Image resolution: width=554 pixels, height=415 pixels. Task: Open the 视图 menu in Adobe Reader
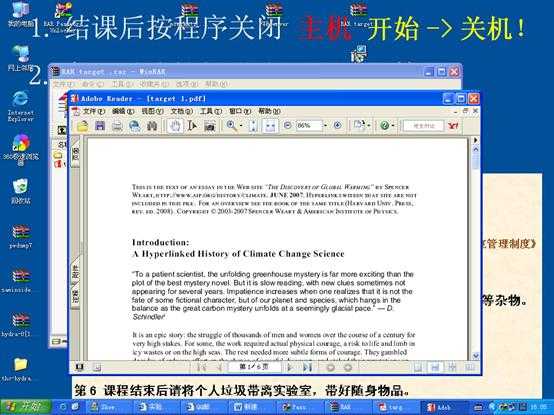[152, 111]
